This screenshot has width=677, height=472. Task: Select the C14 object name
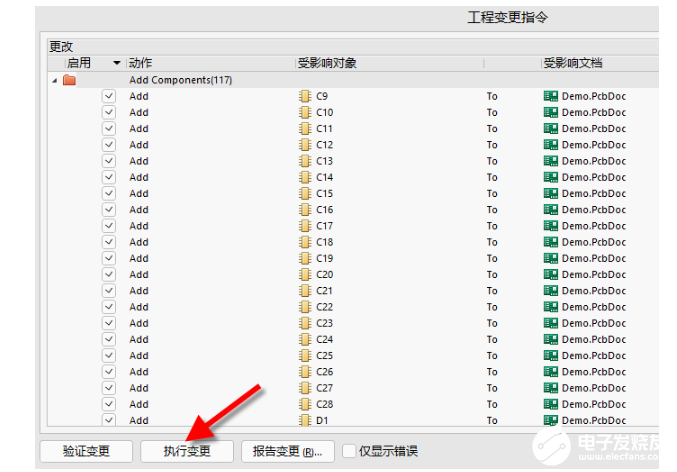324,177
